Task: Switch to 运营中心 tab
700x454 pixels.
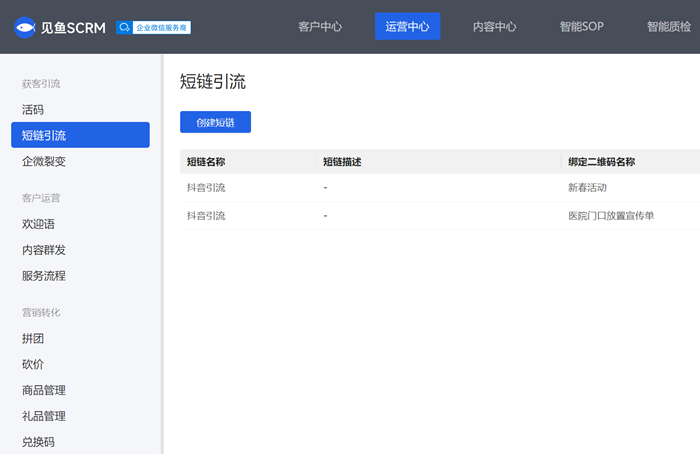Action: [407, 27]
